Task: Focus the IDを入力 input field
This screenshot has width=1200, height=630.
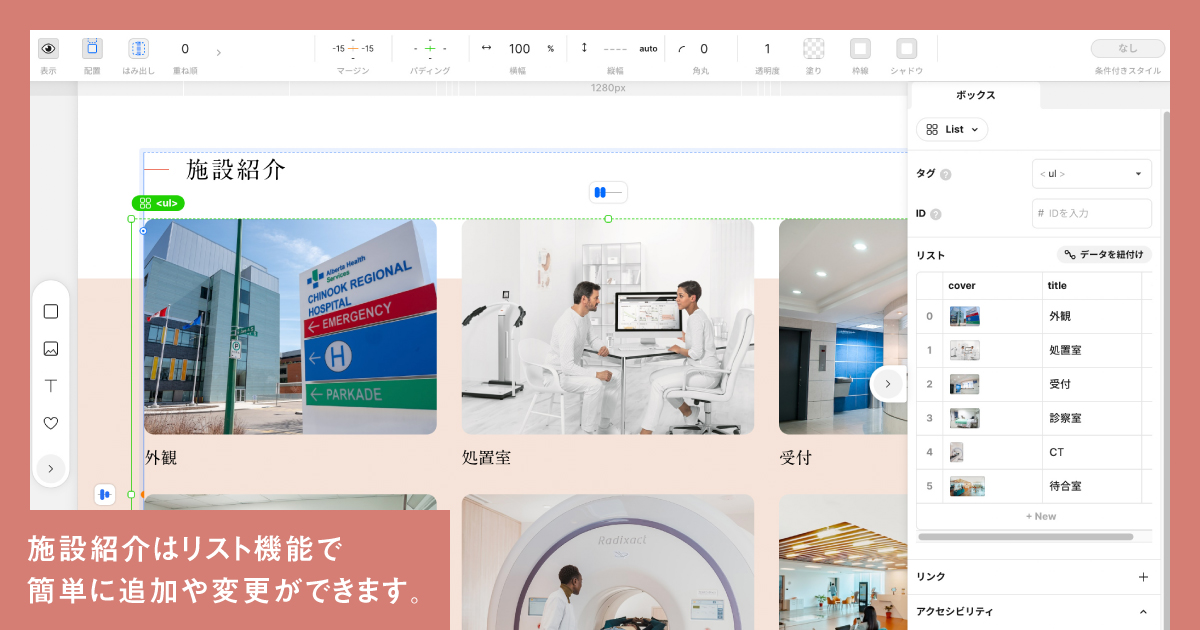Action: 1092,213
